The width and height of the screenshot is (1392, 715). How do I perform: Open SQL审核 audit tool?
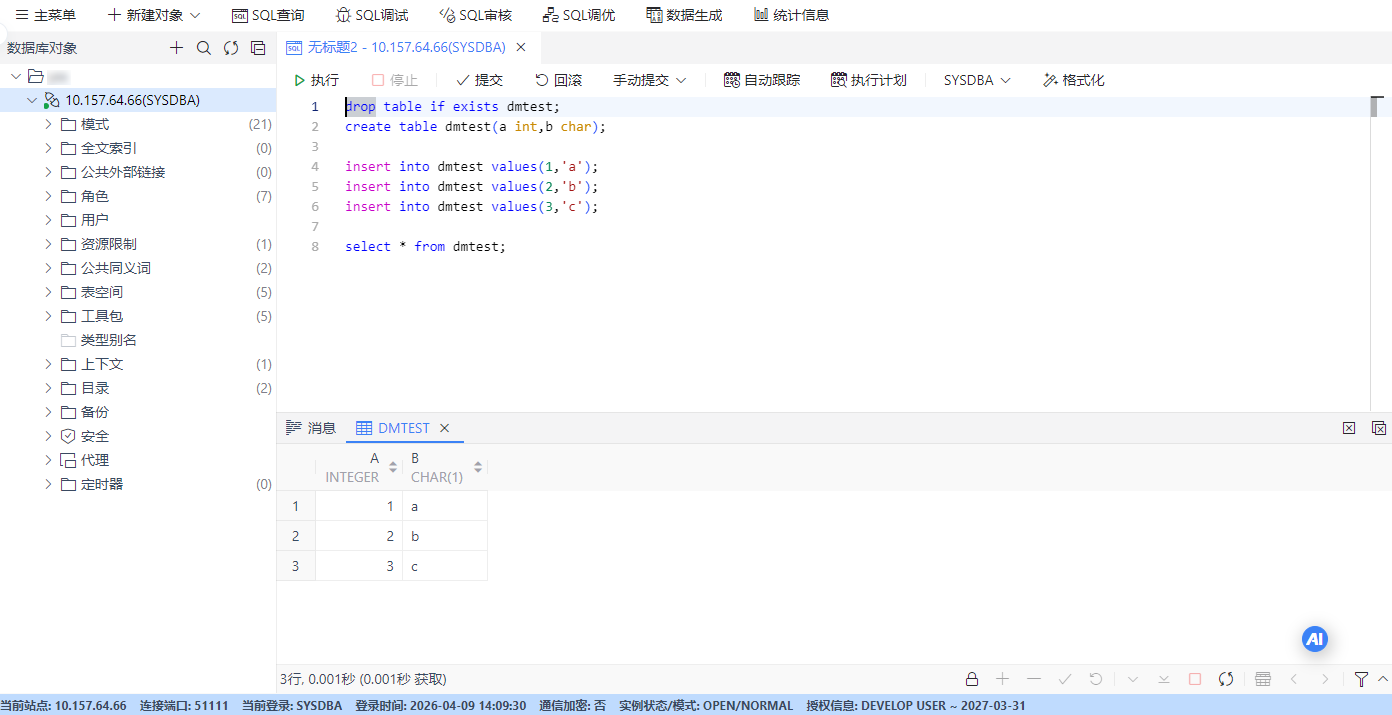pyautogui.click(x=476, y=15)
